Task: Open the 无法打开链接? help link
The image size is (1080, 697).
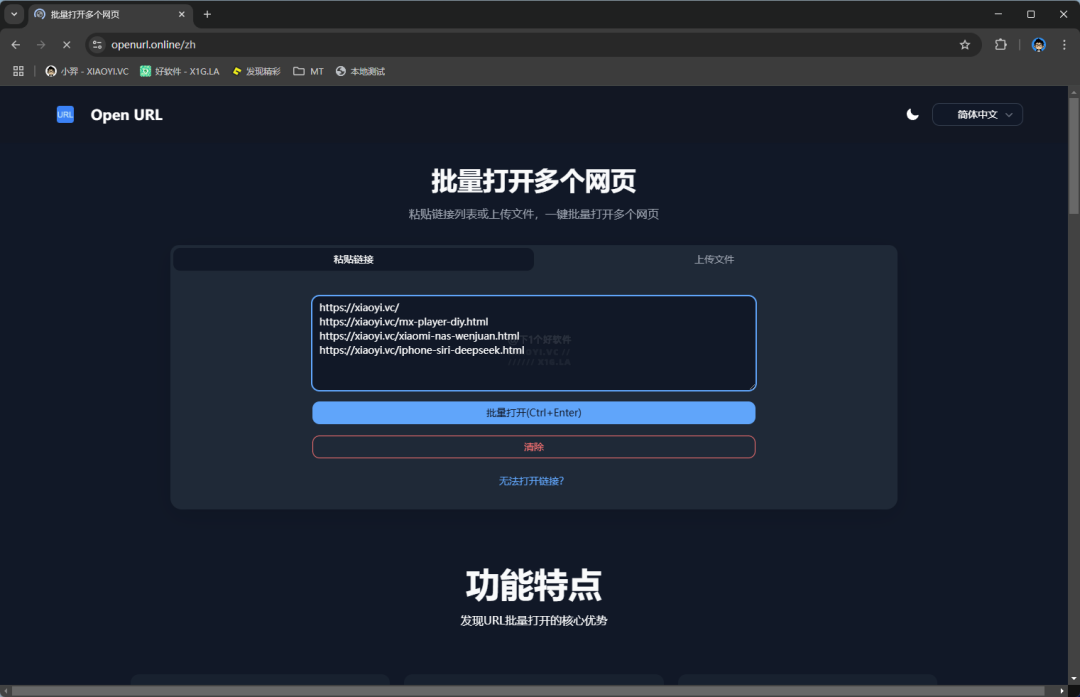Action: (531, 481)
